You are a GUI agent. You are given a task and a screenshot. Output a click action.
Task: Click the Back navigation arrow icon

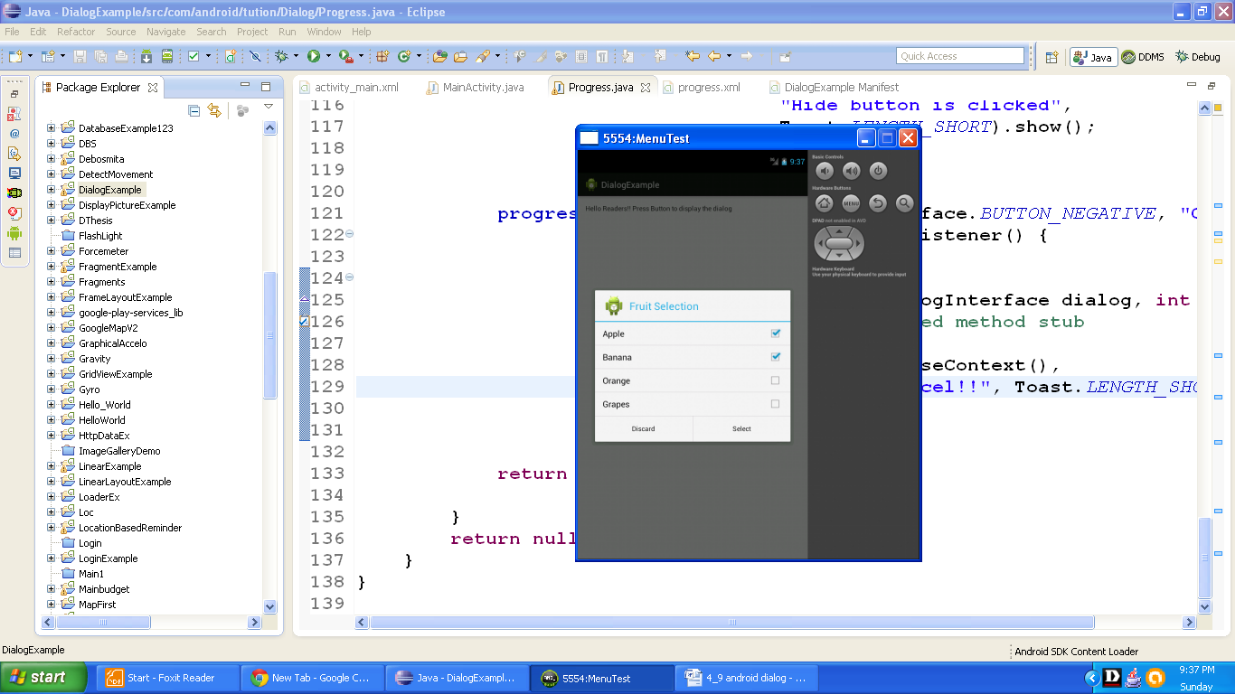(x=714, y=56)
